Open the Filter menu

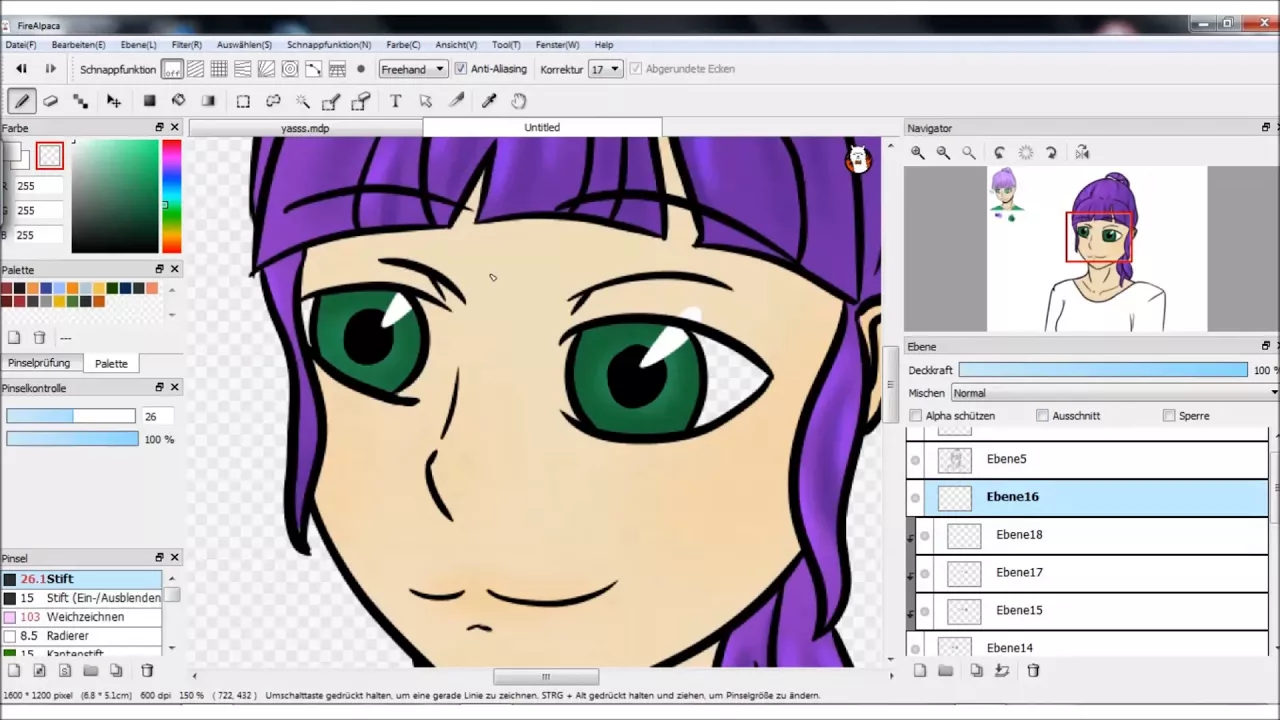click(x=187, y=45)
